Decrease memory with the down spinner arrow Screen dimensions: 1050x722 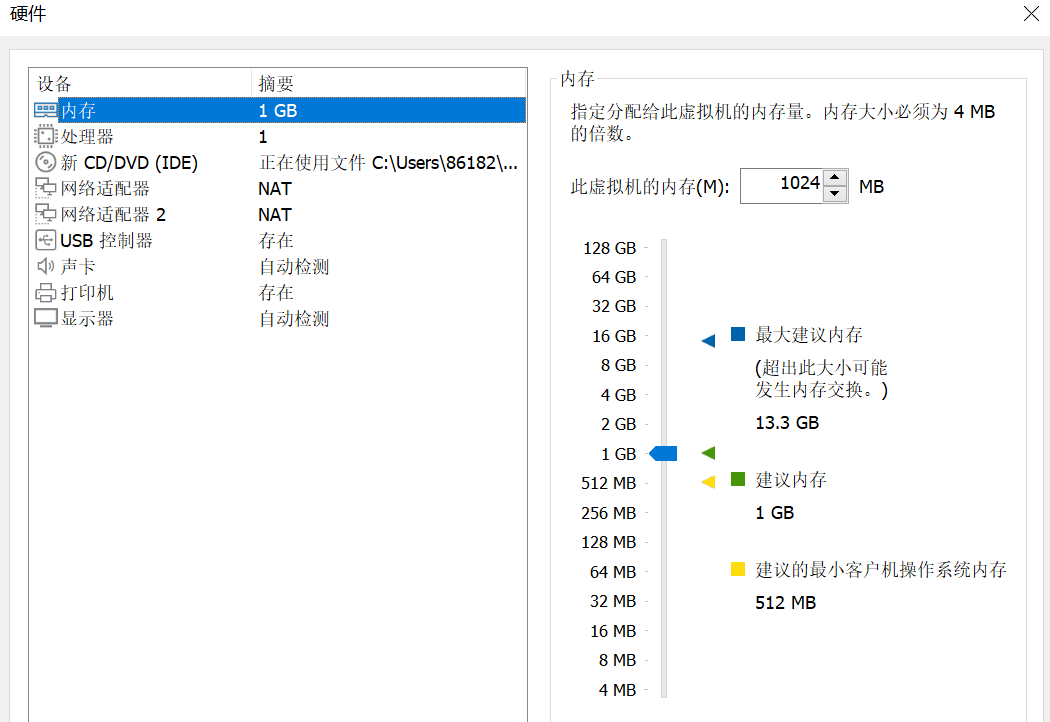click(836, 194)
